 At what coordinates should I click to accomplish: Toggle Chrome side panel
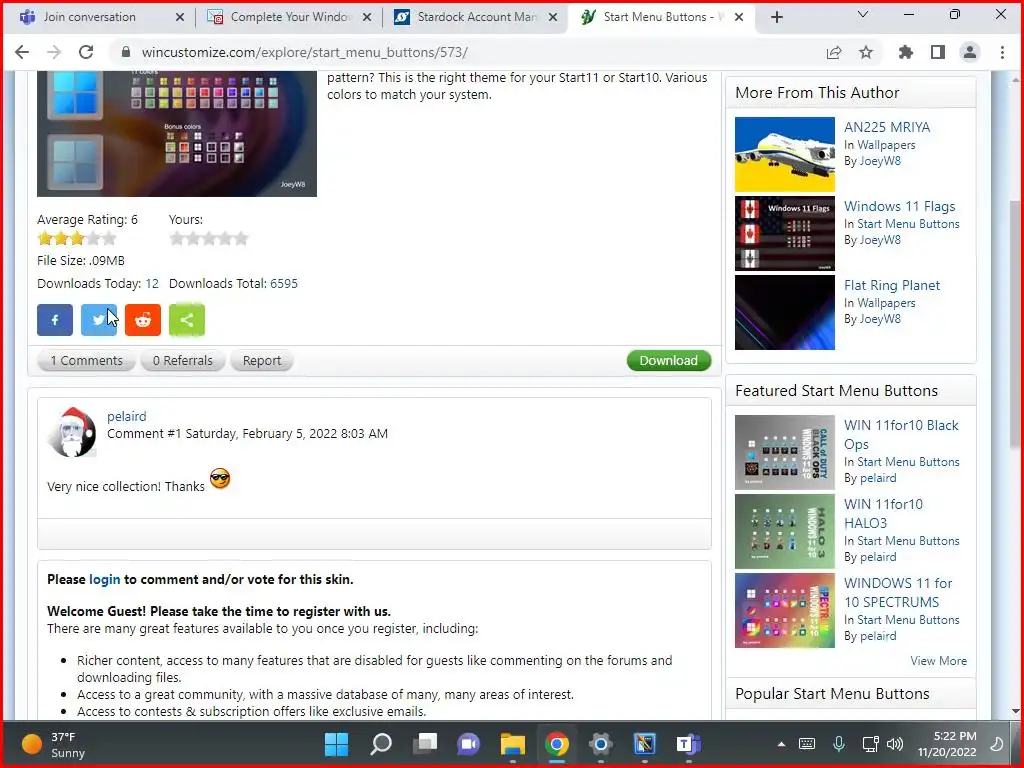[x=938, y=52]
